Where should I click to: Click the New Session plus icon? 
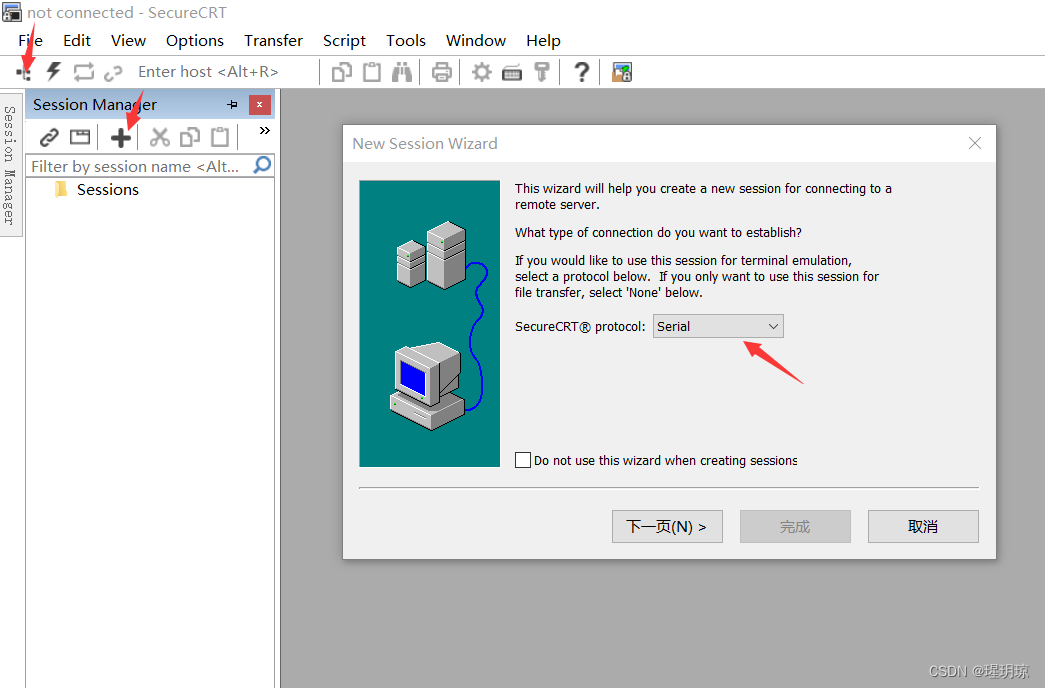[x=121, y=138]
